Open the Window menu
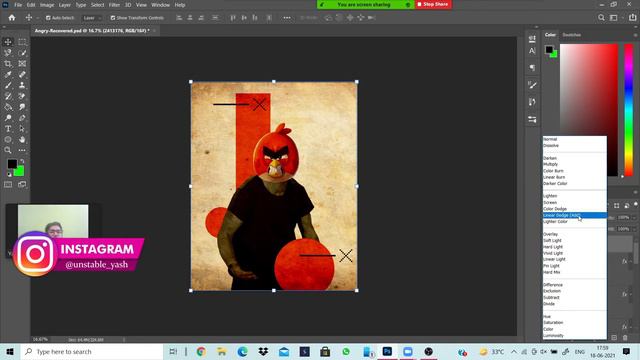The width and height of the screenshot is (640, 360). [x=160, y=5]
